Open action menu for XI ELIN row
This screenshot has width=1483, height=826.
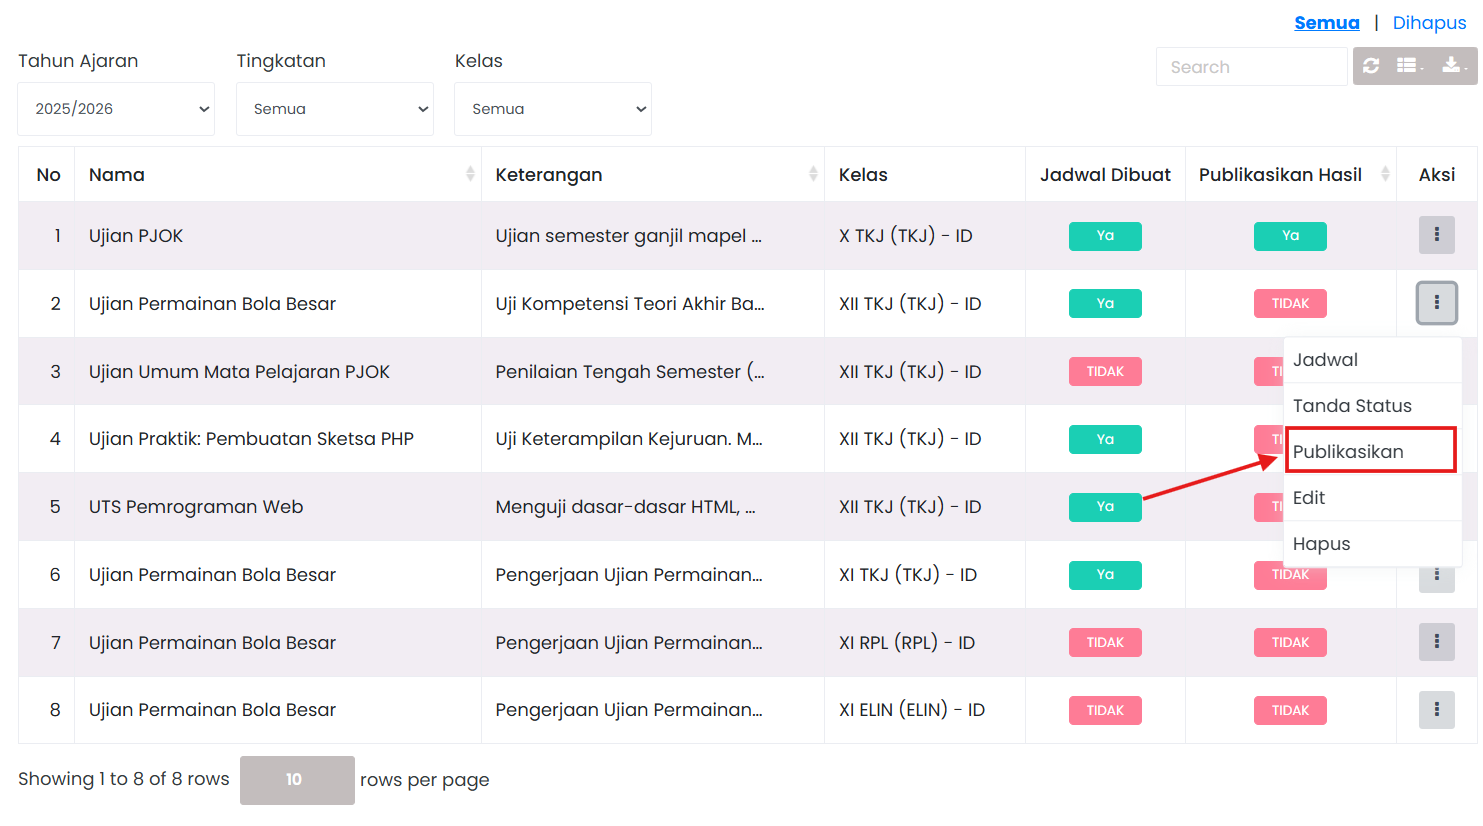[1436, 710]
